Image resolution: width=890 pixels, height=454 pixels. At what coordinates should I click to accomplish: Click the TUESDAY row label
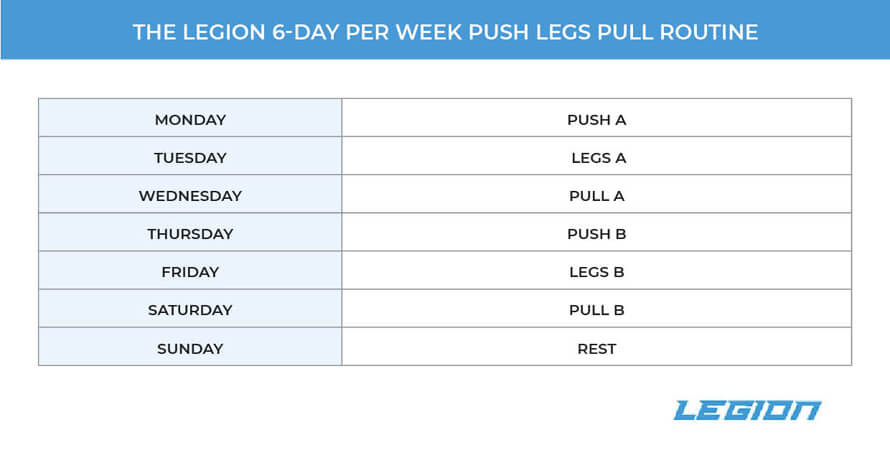tap(190, 158)
